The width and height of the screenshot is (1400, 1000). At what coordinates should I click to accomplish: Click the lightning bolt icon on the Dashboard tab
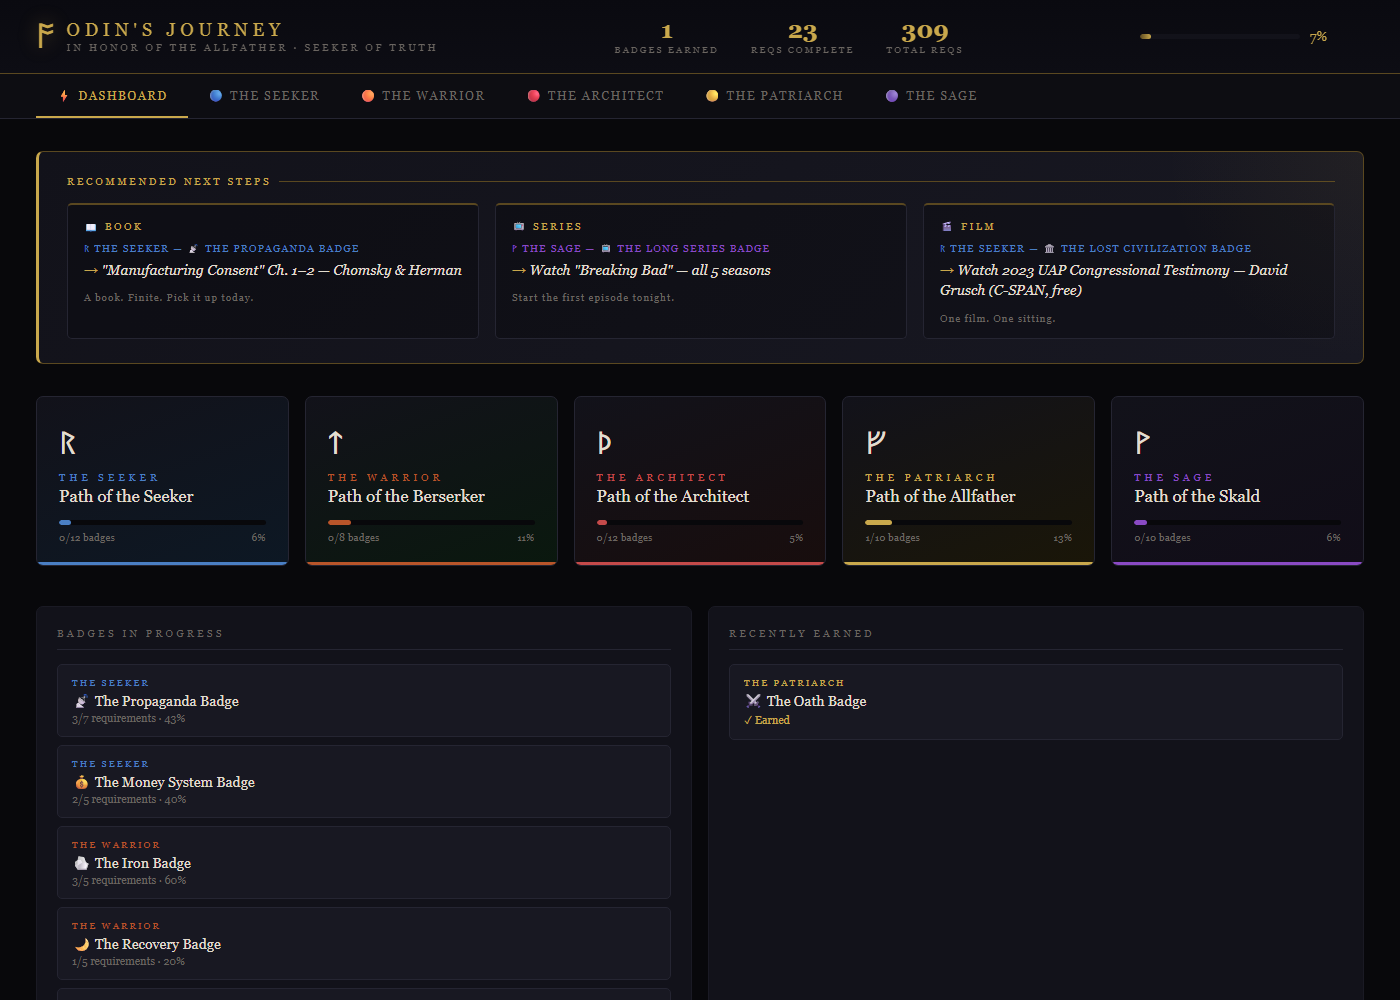tap(64, 96)
